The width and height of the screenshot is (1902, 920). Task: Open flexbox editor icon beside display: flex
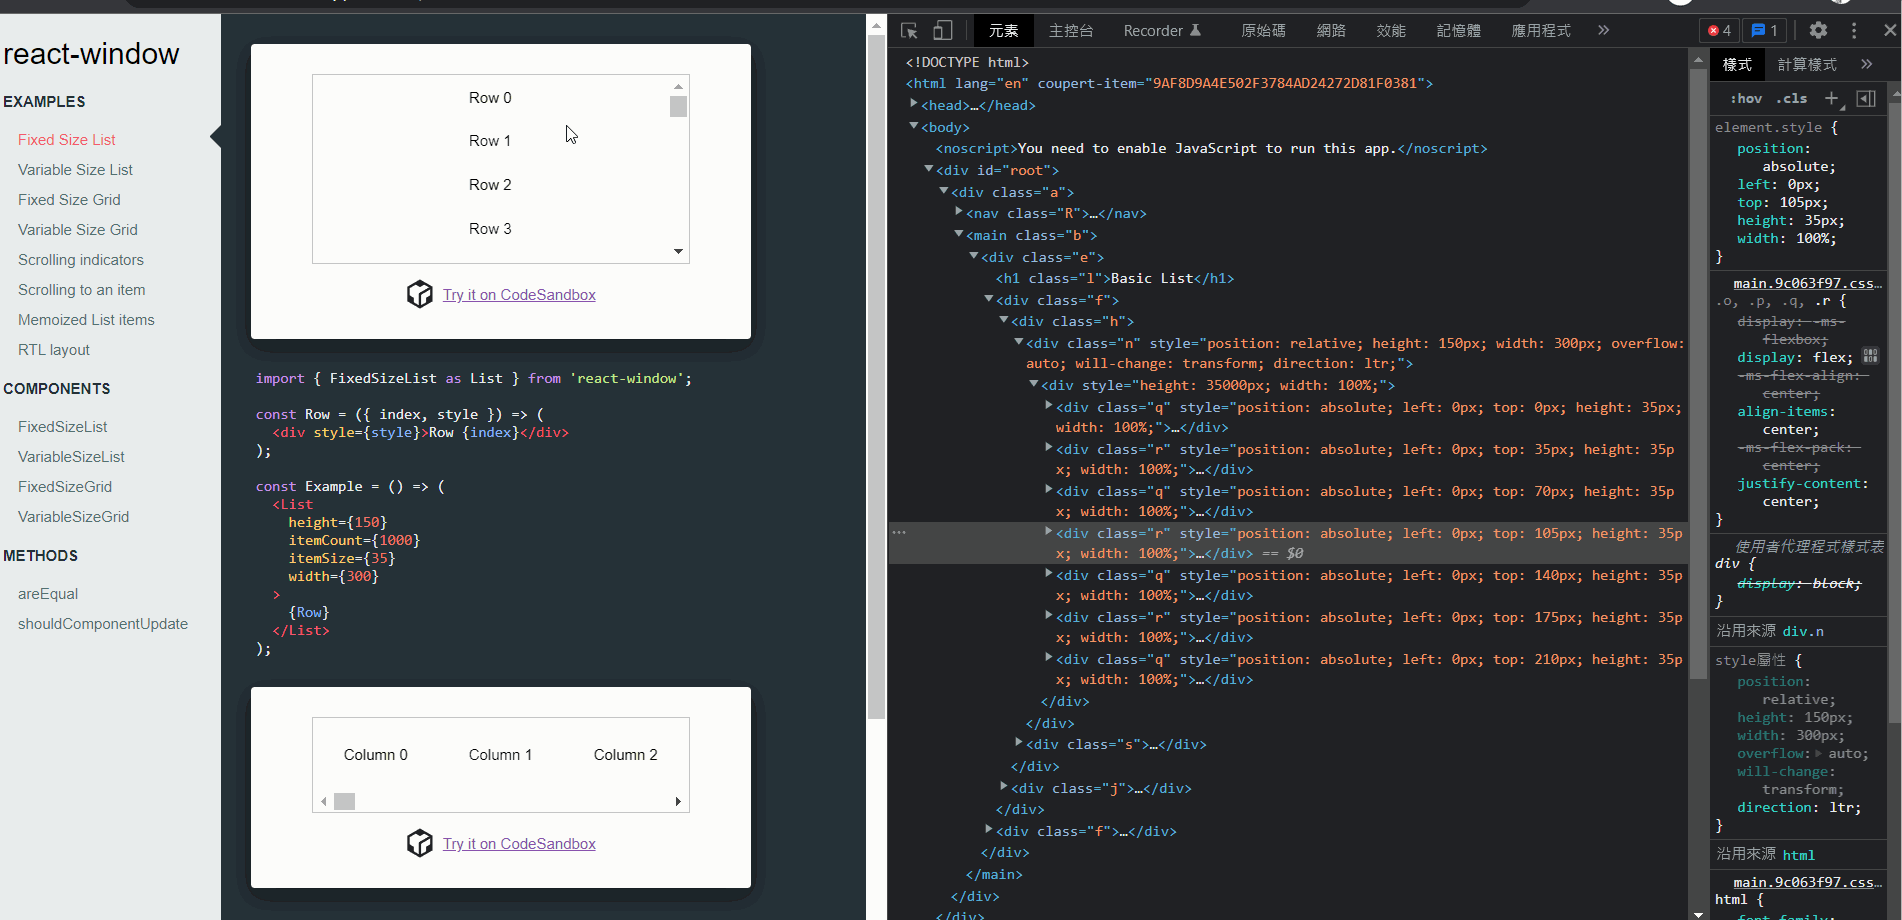point(1870,356)
